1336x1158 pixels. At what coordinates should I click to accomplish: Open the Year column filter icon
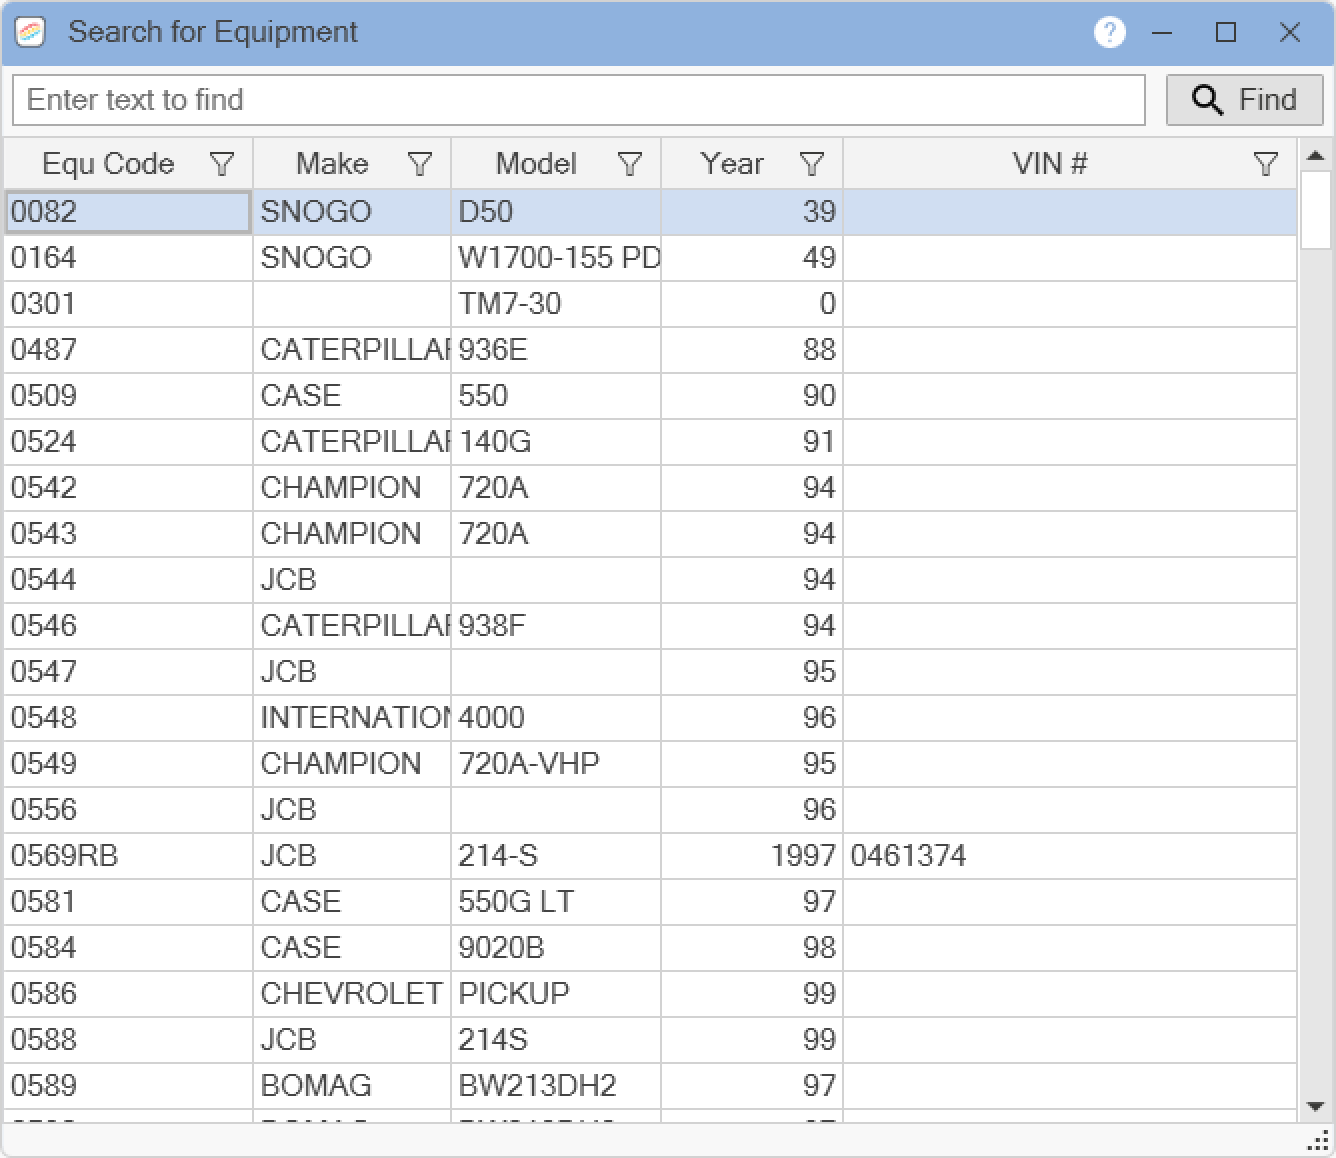pos(812,164)
